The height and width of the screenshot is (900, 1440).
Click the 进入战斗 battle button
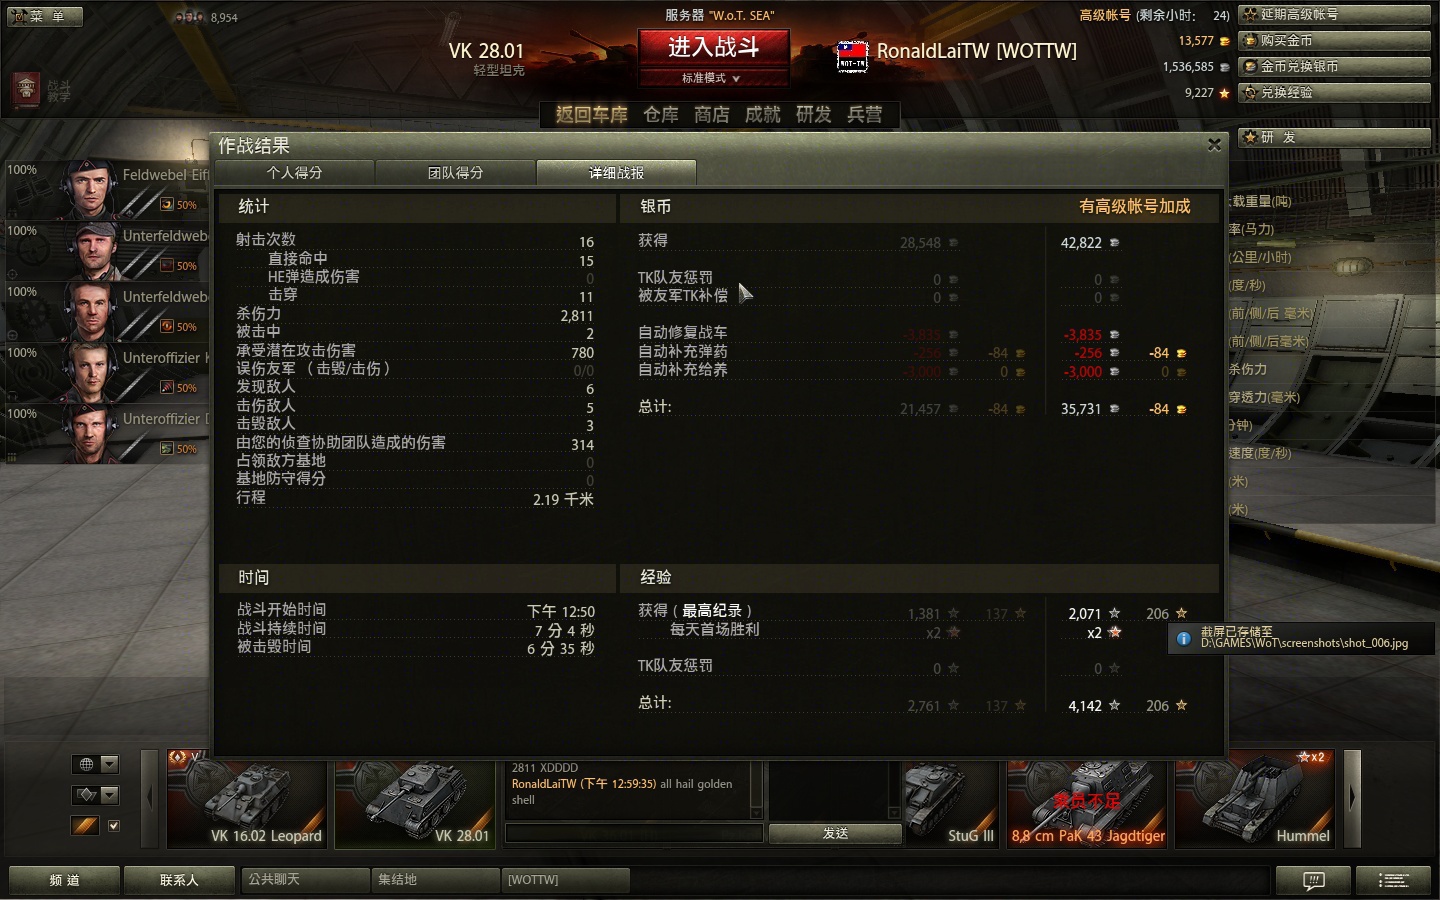pyautogui.click(x=713, y=47)
